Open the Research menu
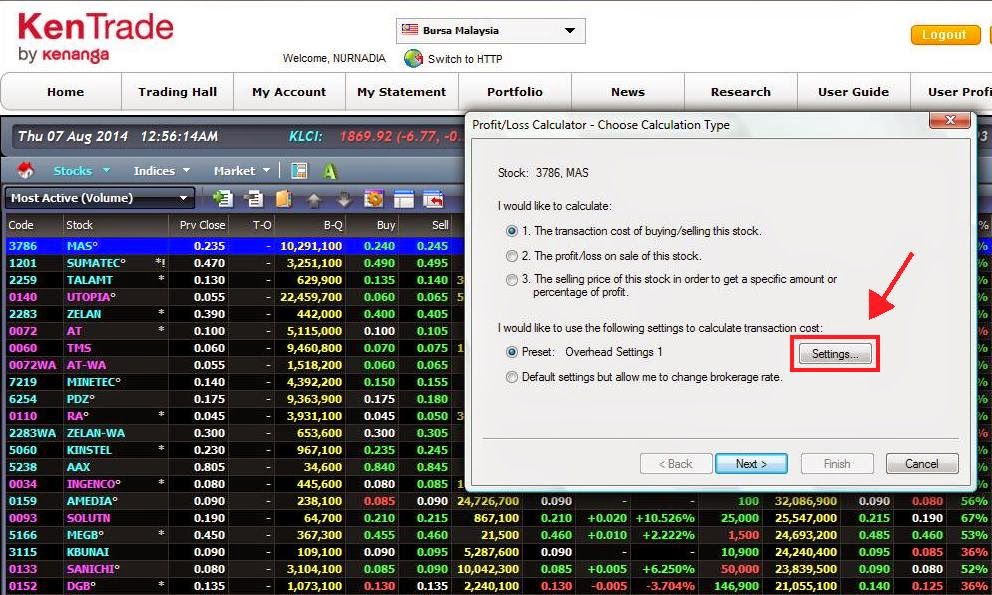The height and width of the screenshot is (595, 992). click(740, 91)
